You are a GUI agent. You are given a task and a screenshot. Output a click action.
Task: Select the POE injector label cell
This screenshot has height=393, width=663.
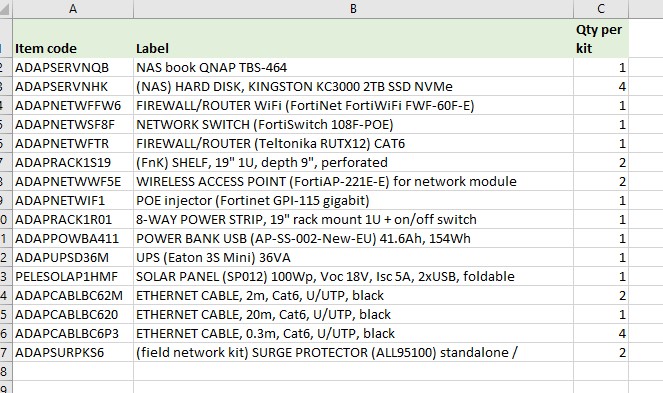(353, 201)
